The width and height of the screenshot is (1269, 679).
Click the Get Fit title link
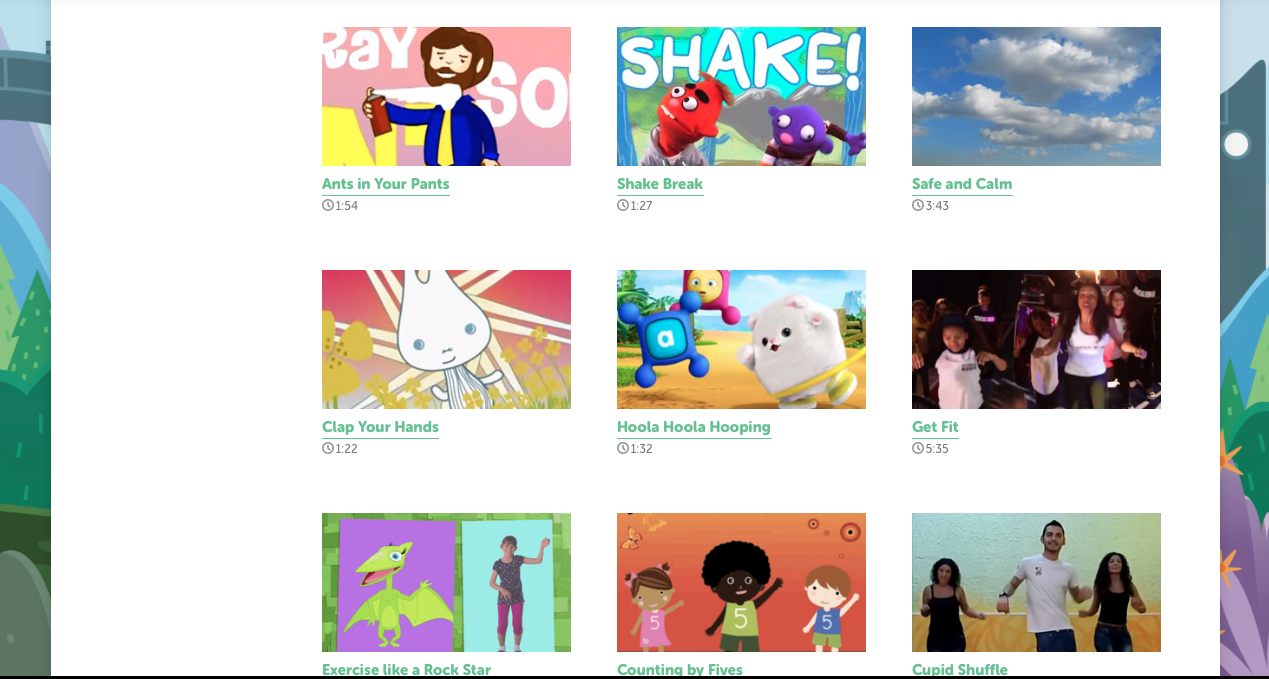(x=935, y=427)
